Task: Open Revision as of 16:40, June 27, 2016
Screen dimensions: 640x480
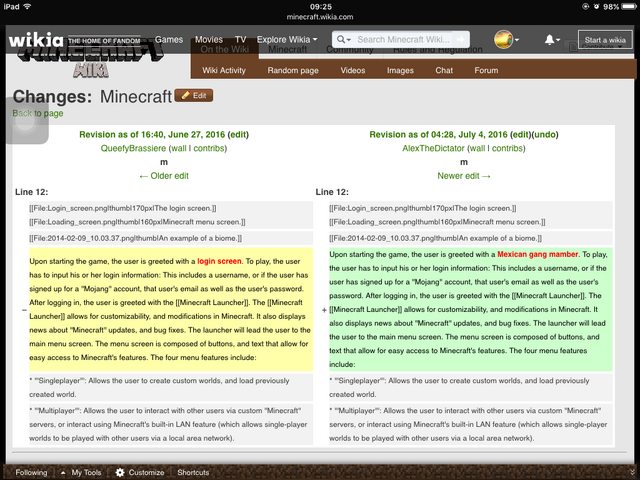Action: point(152,134)
